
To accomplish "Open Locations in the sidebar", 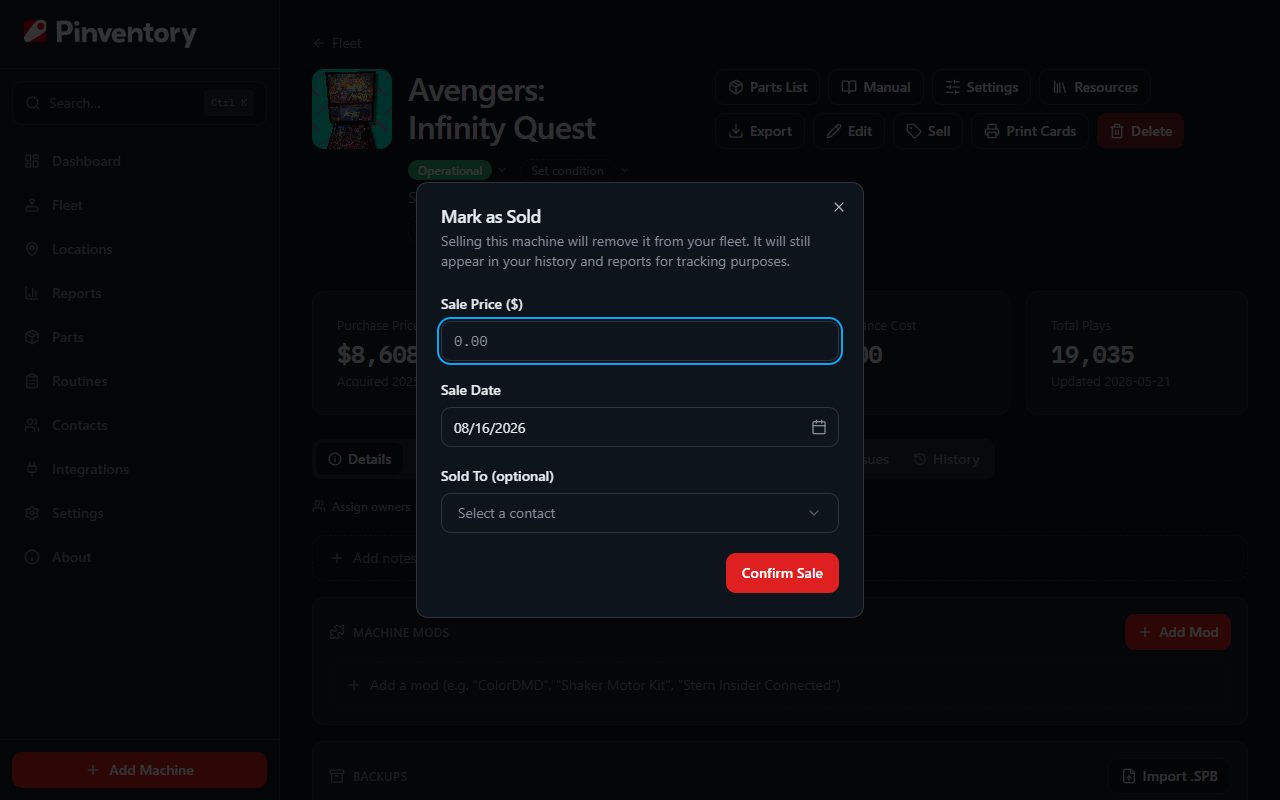I will pos(139,249).
